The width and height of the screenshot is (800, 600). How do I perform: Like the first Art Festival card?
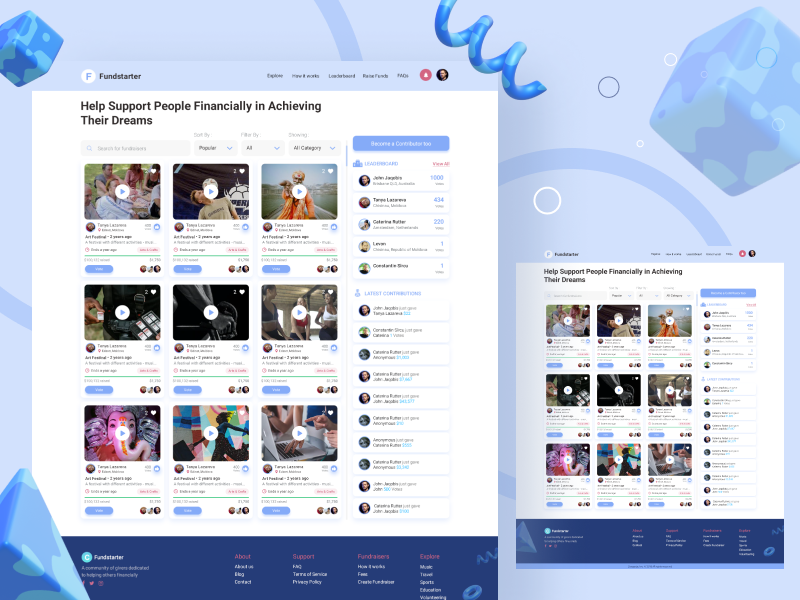pos(153,172)
